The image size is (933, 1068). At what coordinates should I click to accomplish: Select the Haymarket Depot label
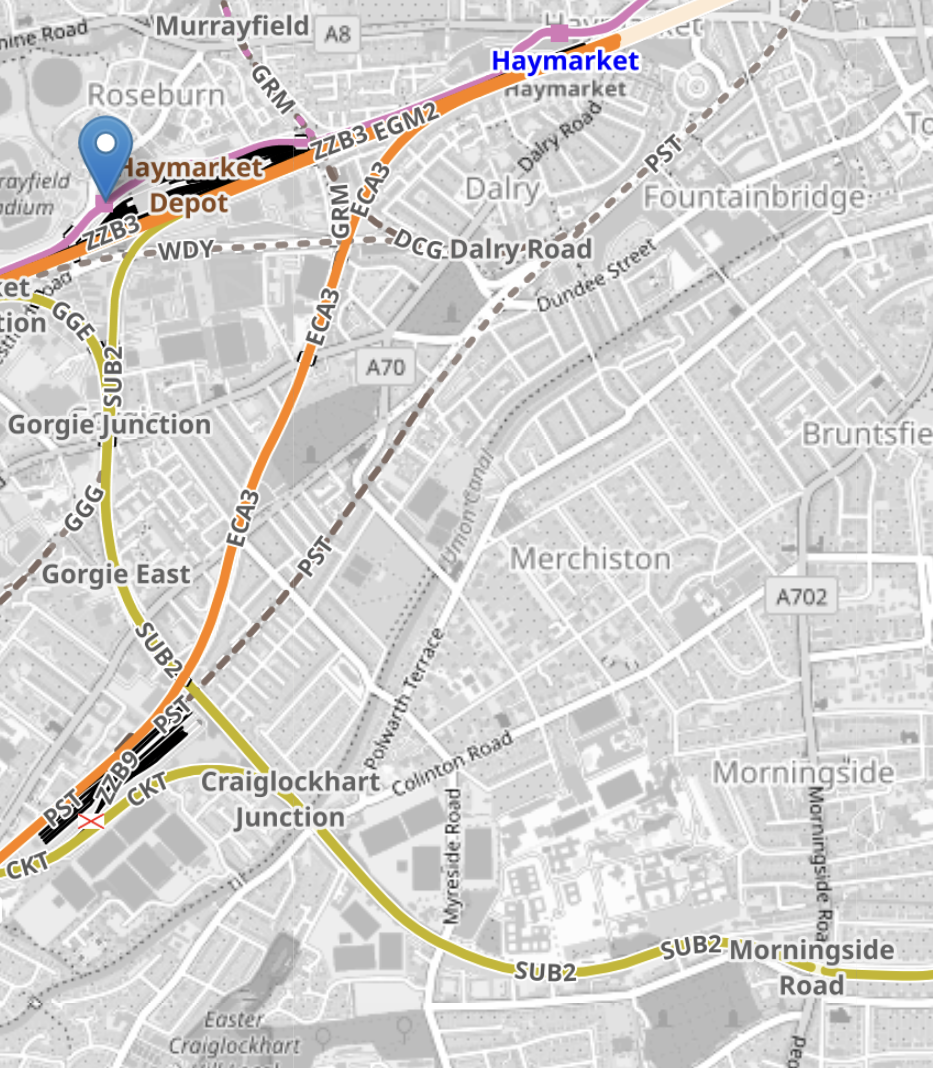[x=190, y=185]
